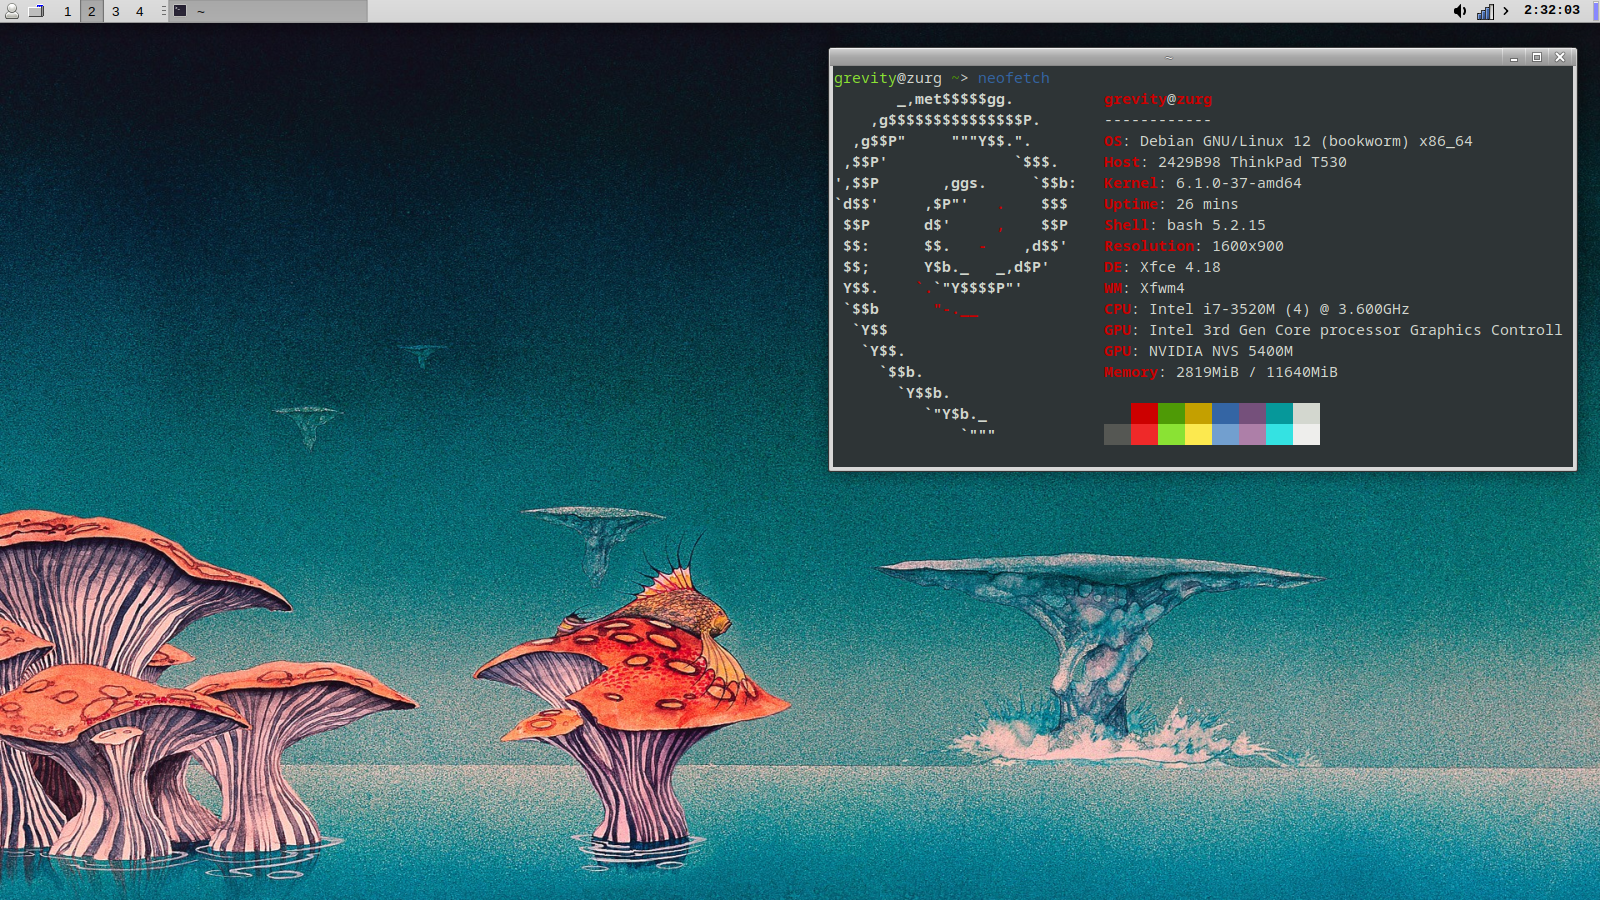
Task: Open the volume control icon
Action: click(1460, 11)
